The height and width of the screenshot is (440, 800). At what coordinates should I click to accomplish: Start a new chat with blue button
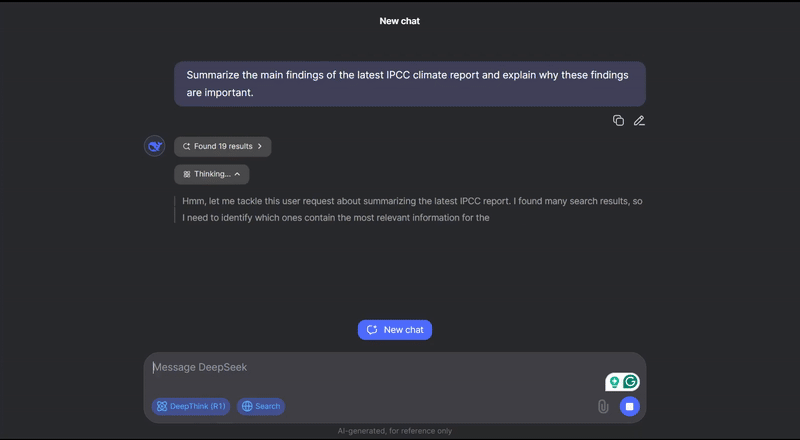tap(395, 330)
